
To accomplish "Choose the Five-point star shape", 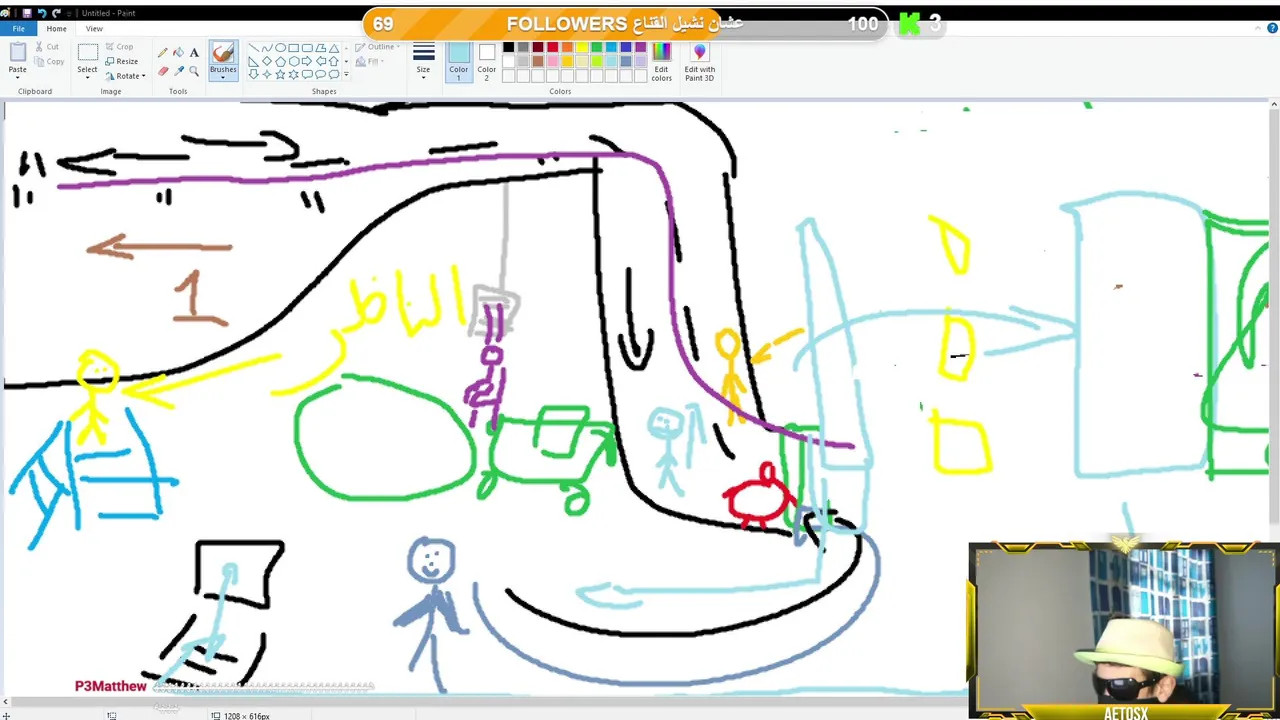I will (280, 74).
